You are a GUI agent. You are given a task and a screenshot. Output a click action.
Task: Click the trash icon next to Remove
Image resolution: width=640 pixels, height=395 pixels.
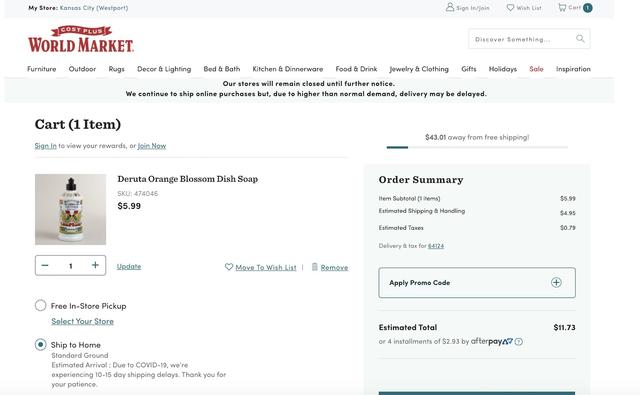[315, 267]
